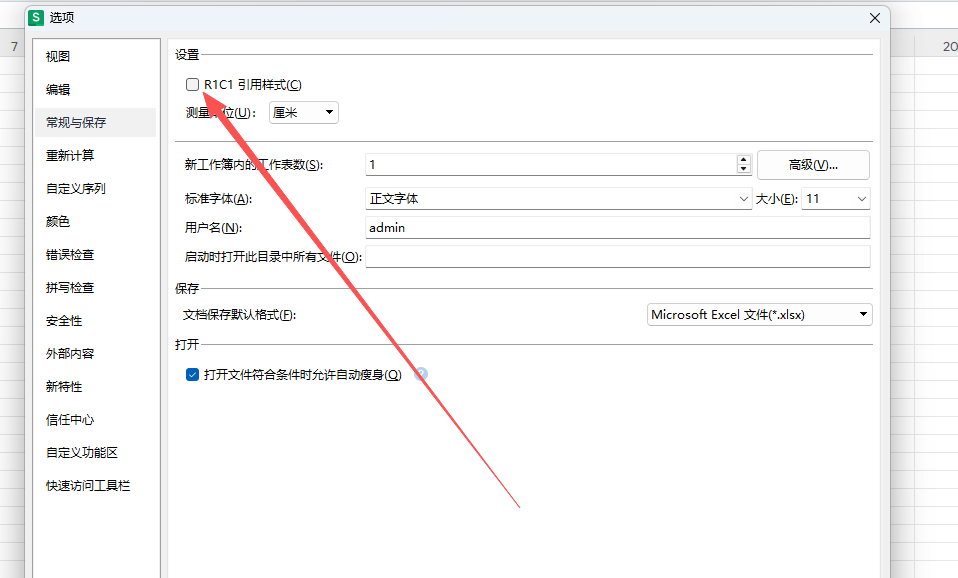Screen dimensions: 958x578
Task: Click the startup directory path input field
Action: coord(617,257)
